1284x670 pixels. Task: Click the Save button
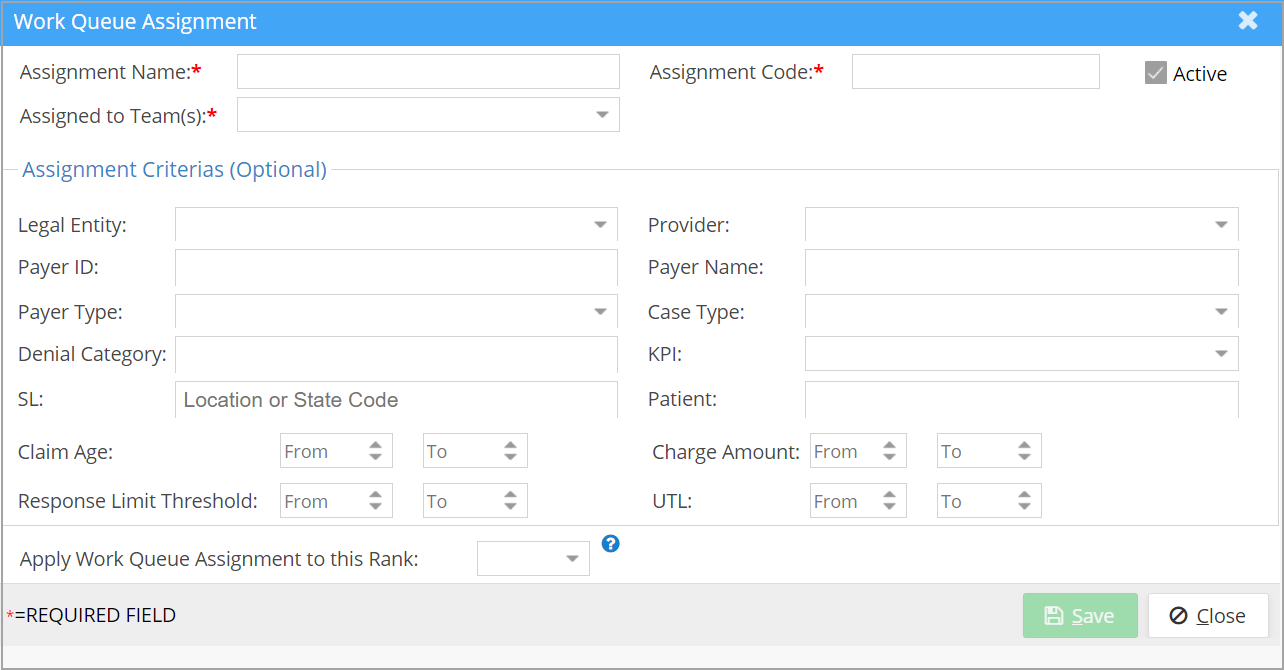1080,616
